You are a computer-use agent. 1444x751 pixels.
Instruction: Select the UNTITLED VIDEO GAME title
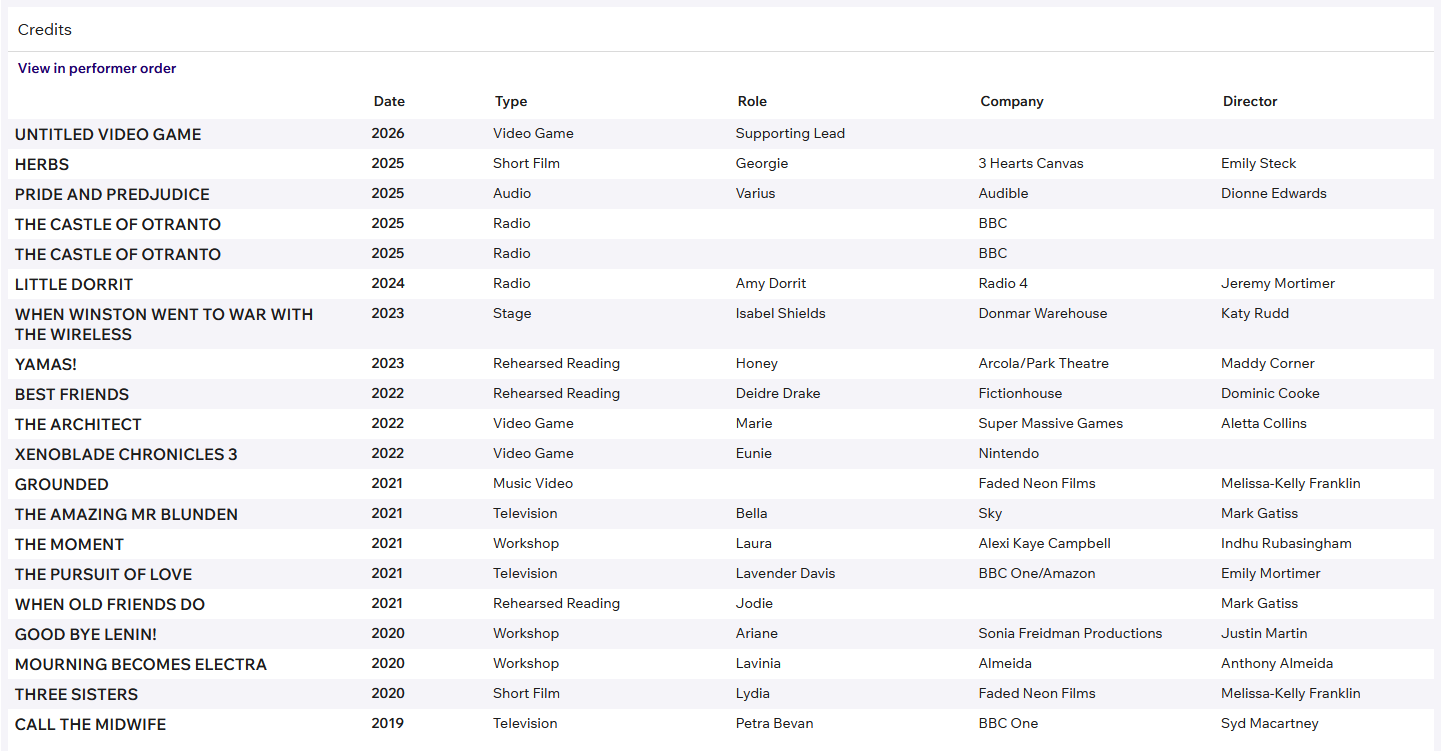(108, 134)
